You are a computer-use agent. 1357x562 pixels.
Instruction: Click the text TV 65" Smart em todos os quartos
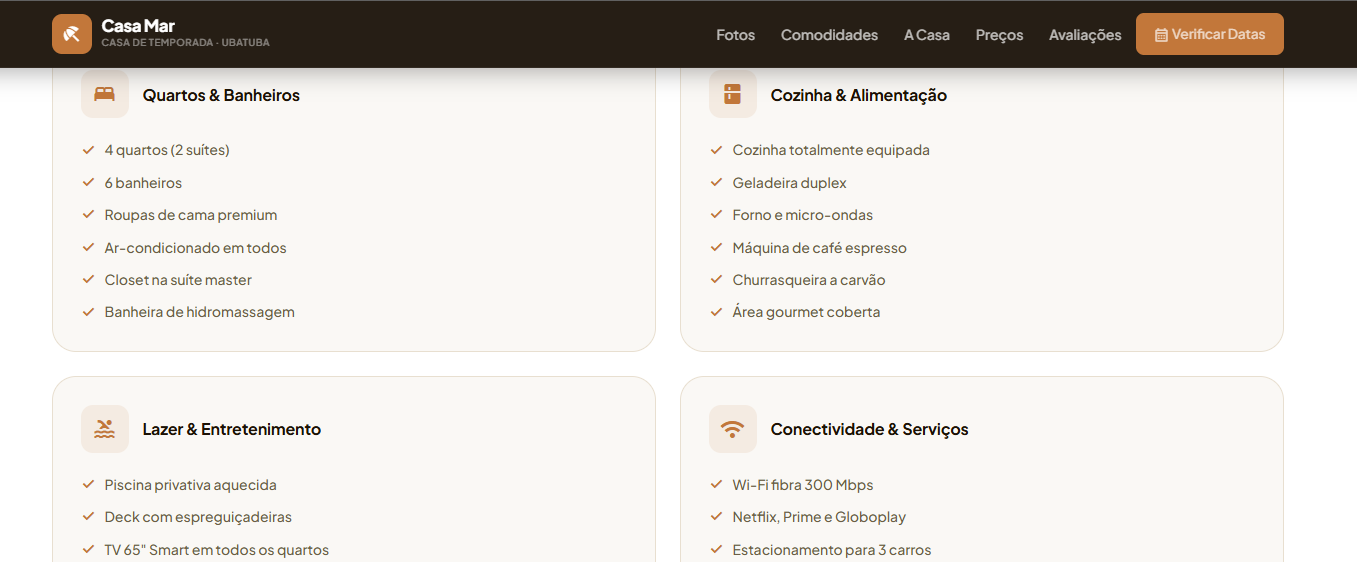pyautogui.click(x=217, y=550)
